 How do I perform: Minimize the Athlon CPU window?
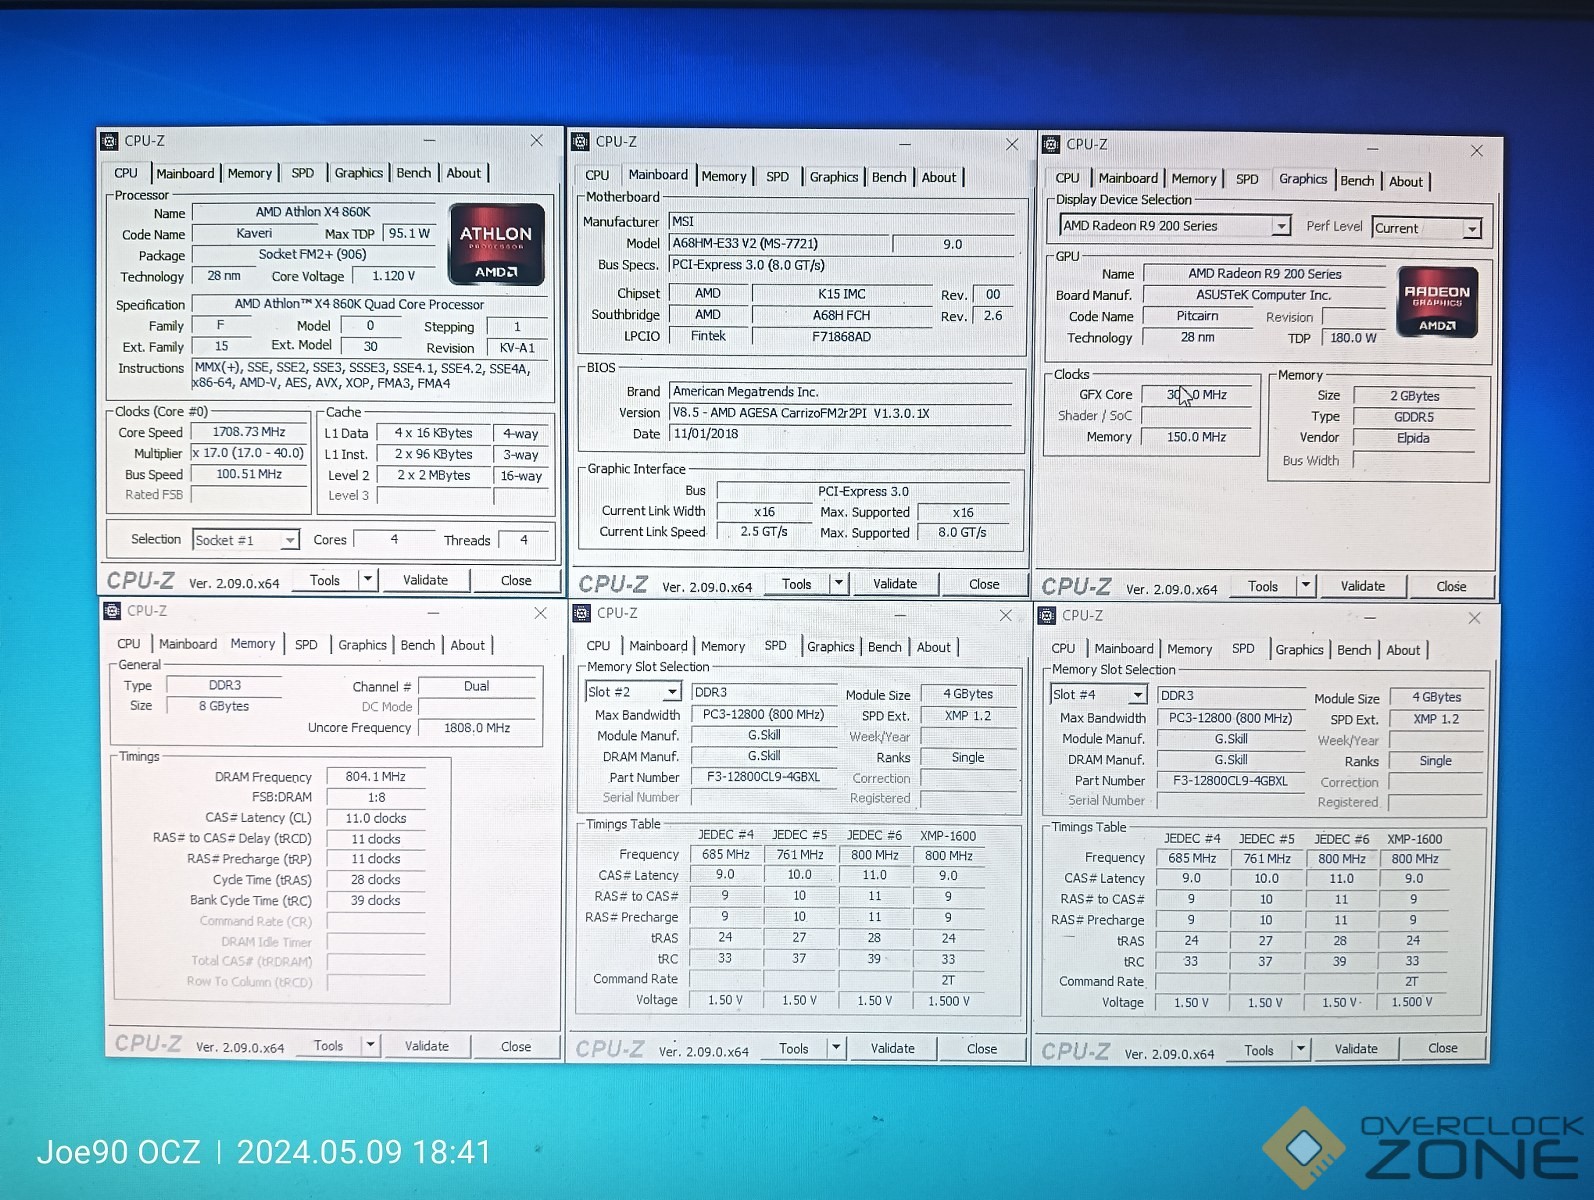[429, 141]
